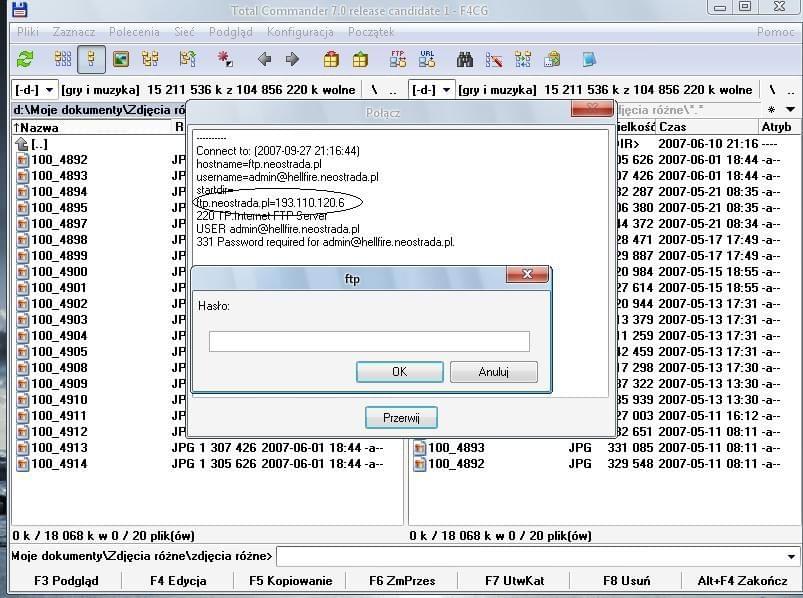The height and width of the screenshot is (598, 803).
Task: Click the file icon of right panel 100_4892
Action: (419, 464)
